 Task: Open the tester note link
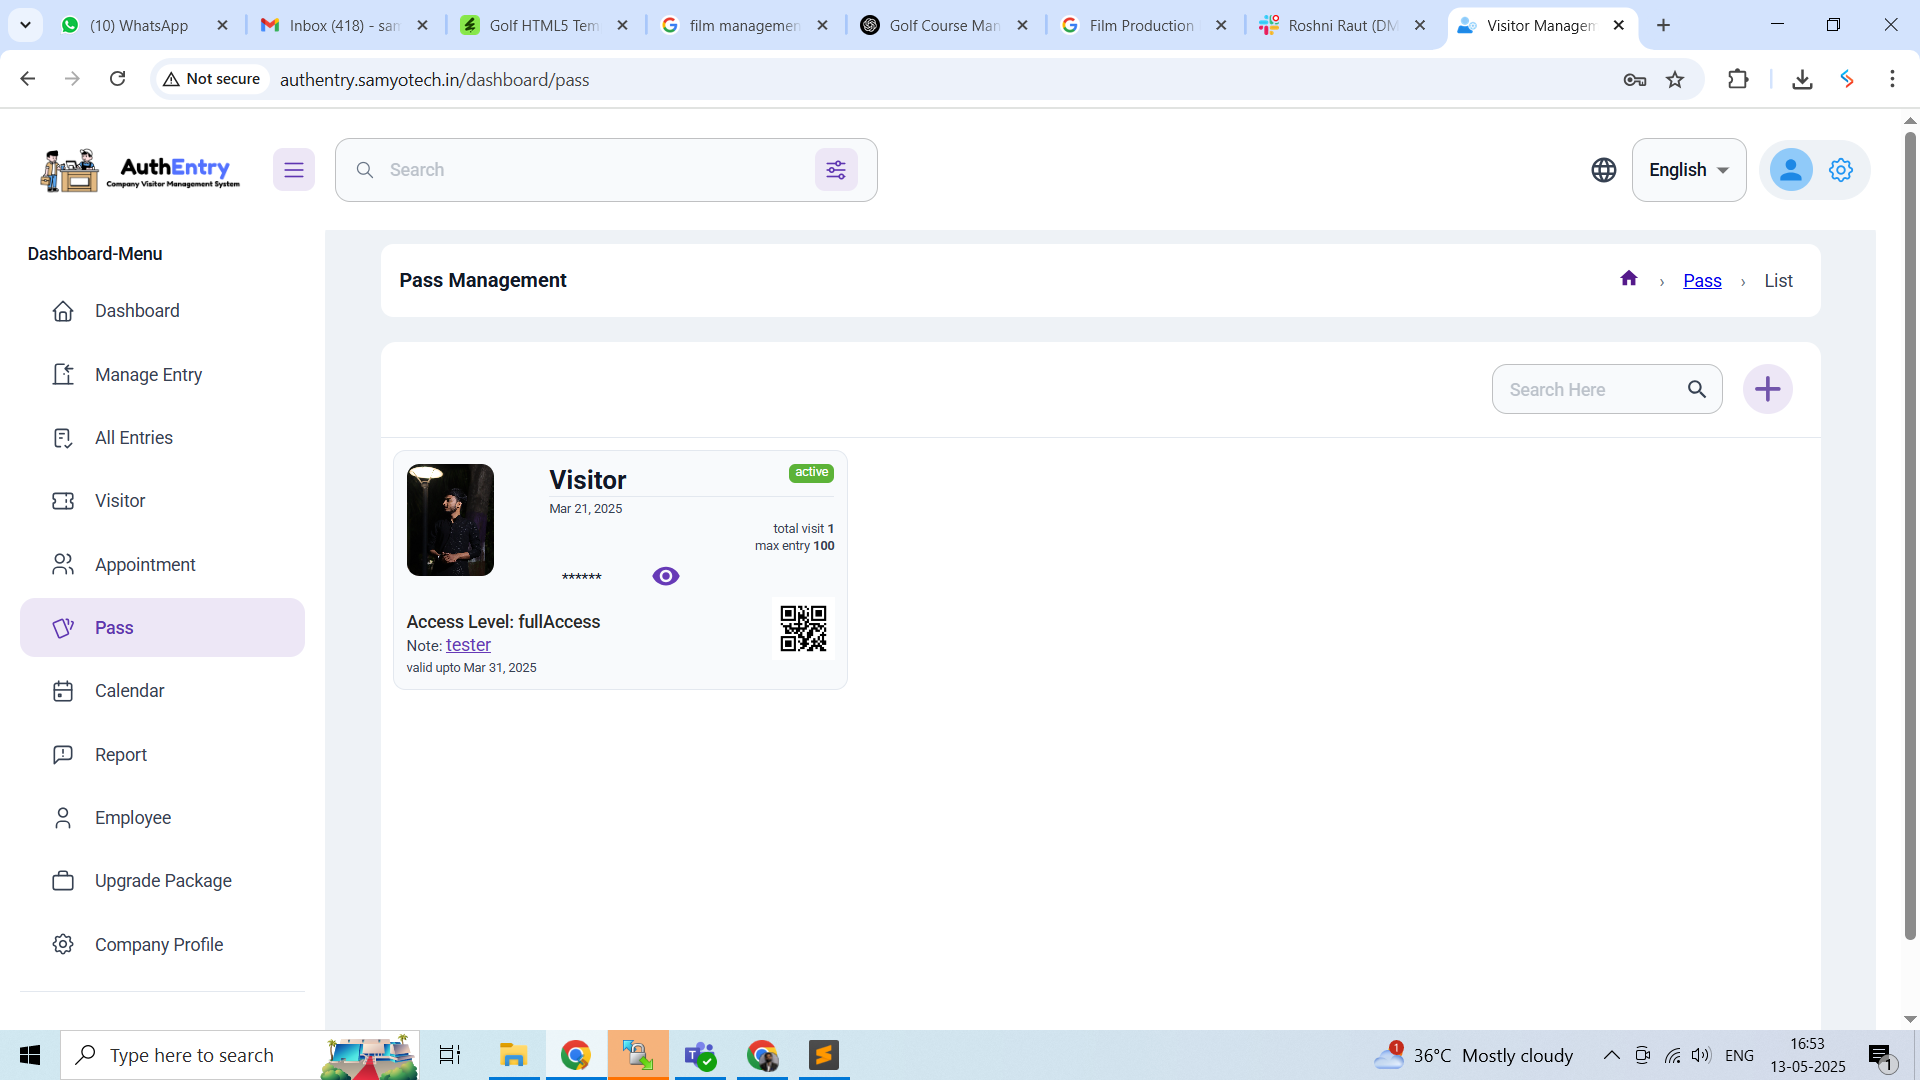pos(468,645)
